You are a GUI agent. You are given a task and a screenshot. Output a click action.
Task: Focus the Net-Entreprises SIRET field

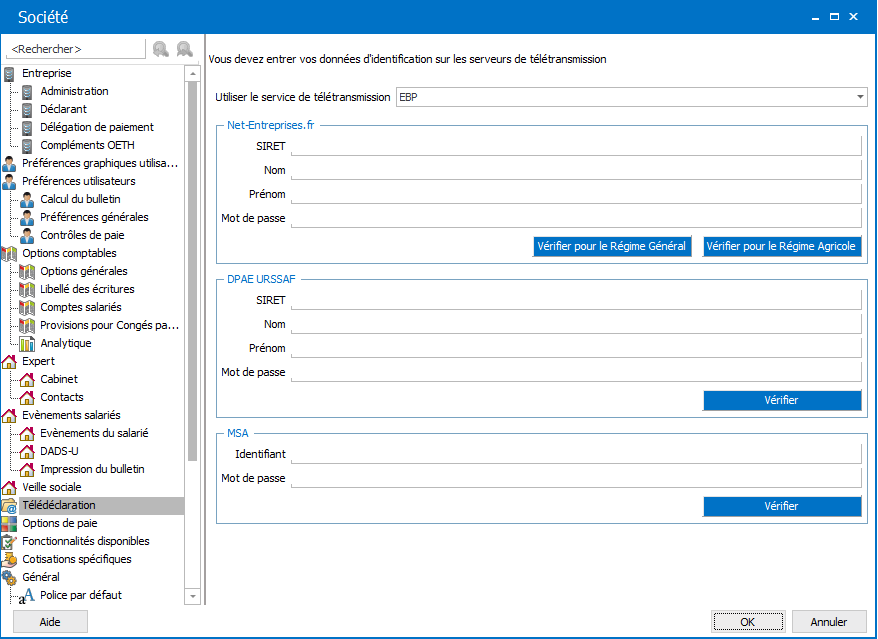[x=576, y=146]
